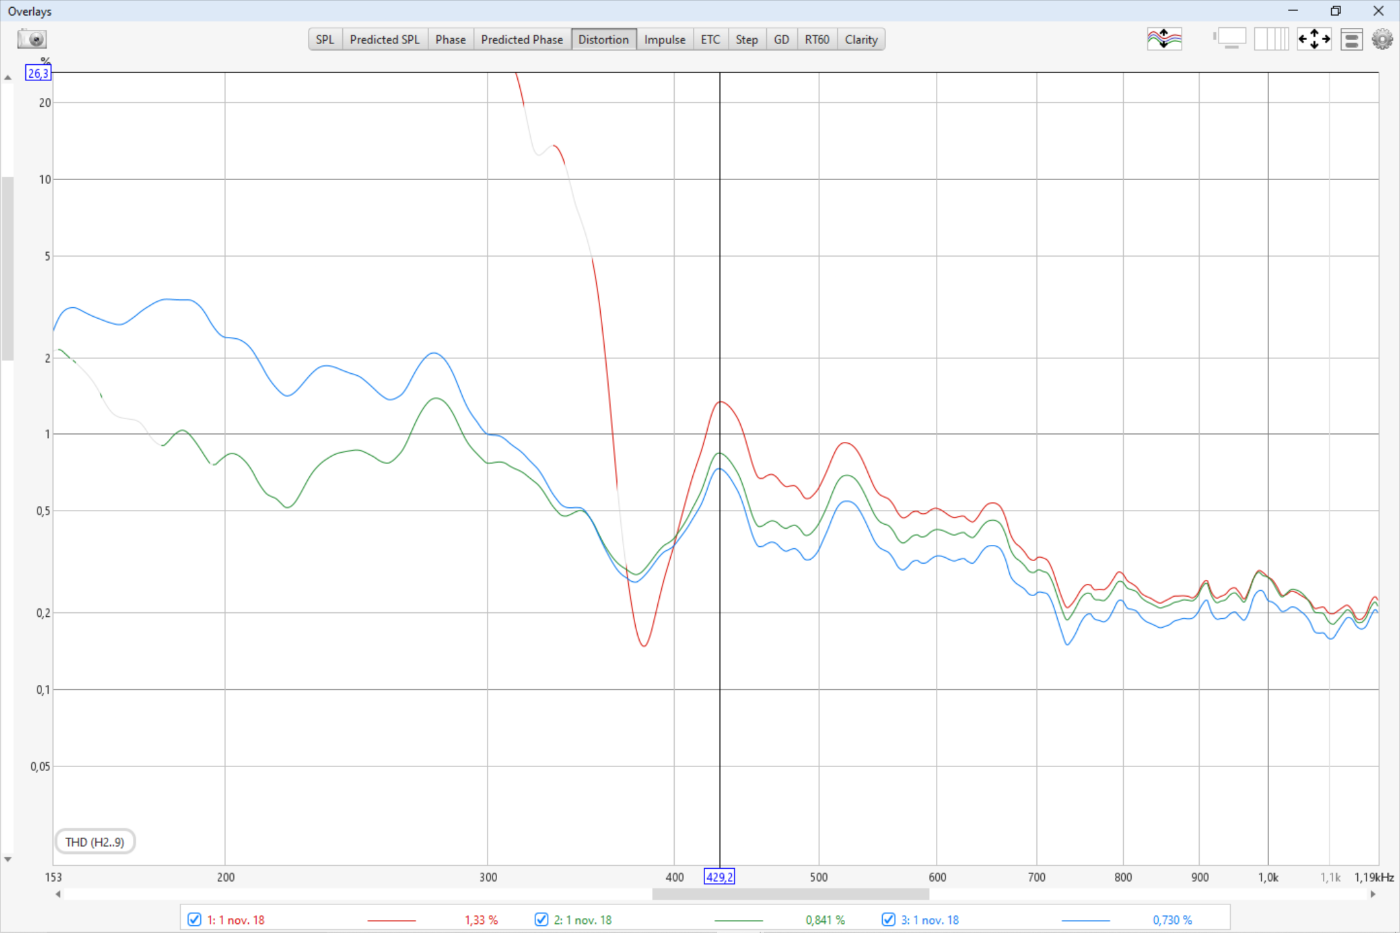This screenshot has height=933, width=1400.
Task: Capture graph image with camera icon
Action: (x=32, y=39)
